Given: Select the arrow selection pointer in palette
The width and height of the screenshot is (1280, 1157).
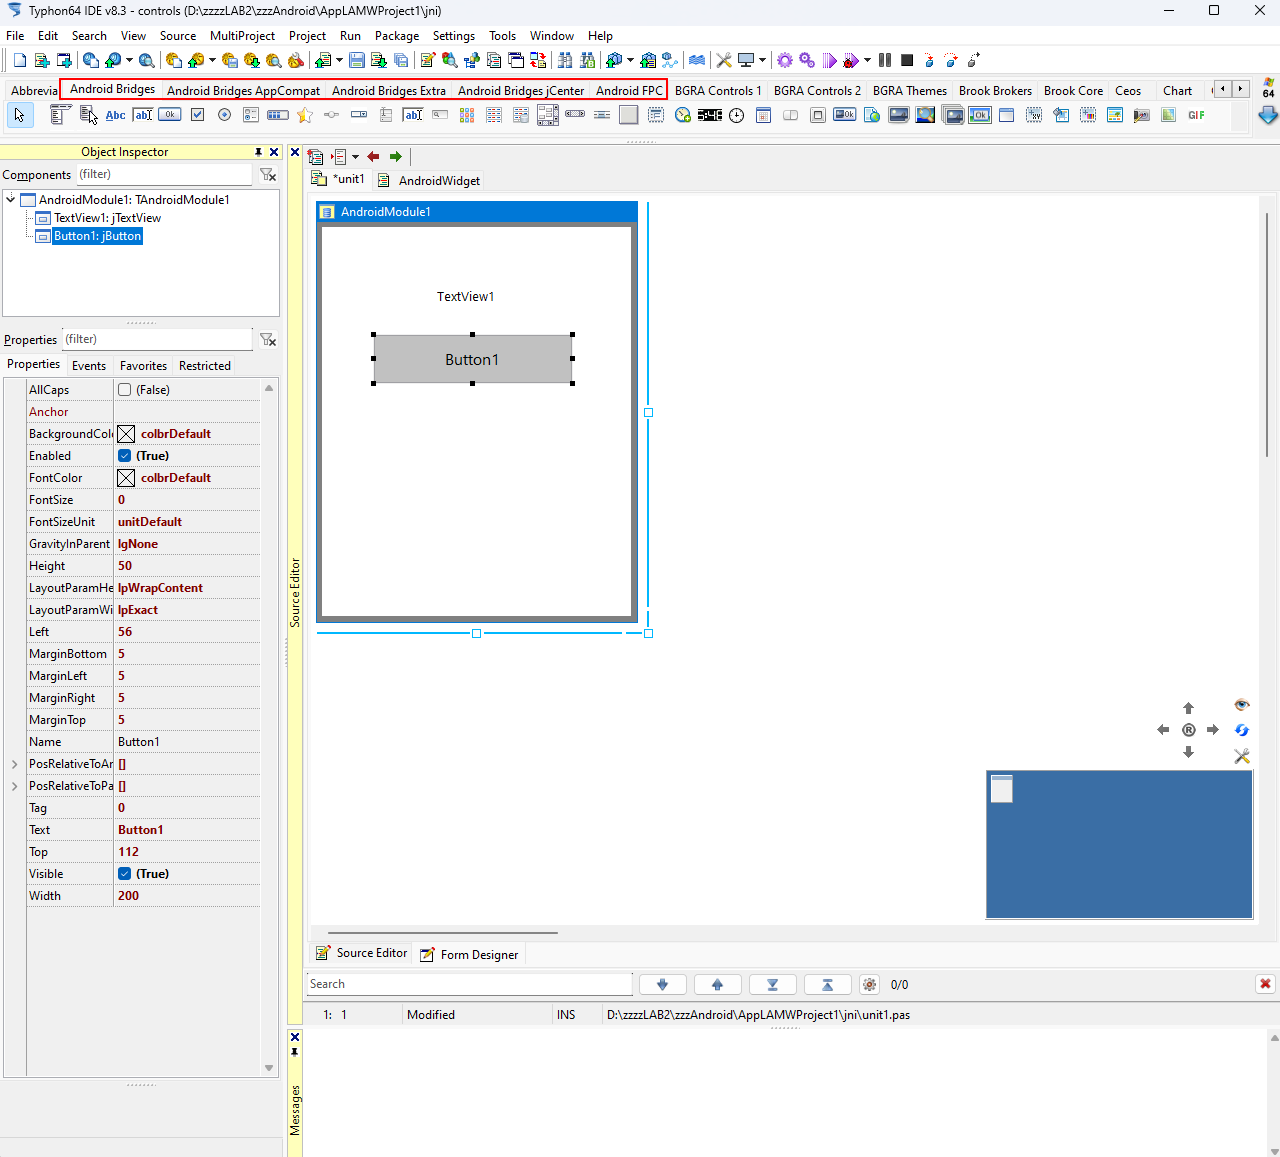Looking at the screenshot, I should pos(19,115).
